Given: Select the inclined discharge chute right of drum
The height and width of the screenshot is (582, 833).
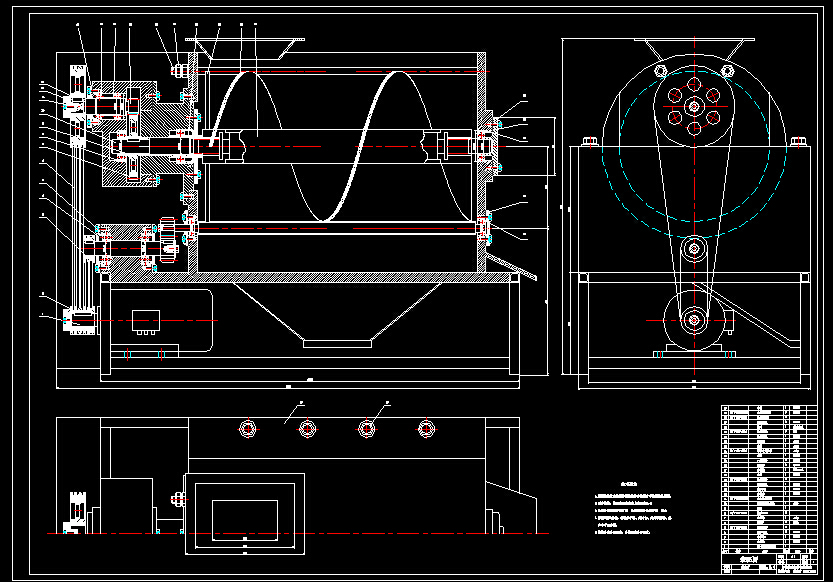Looking at the screenshot, I should tap(512, 267).
